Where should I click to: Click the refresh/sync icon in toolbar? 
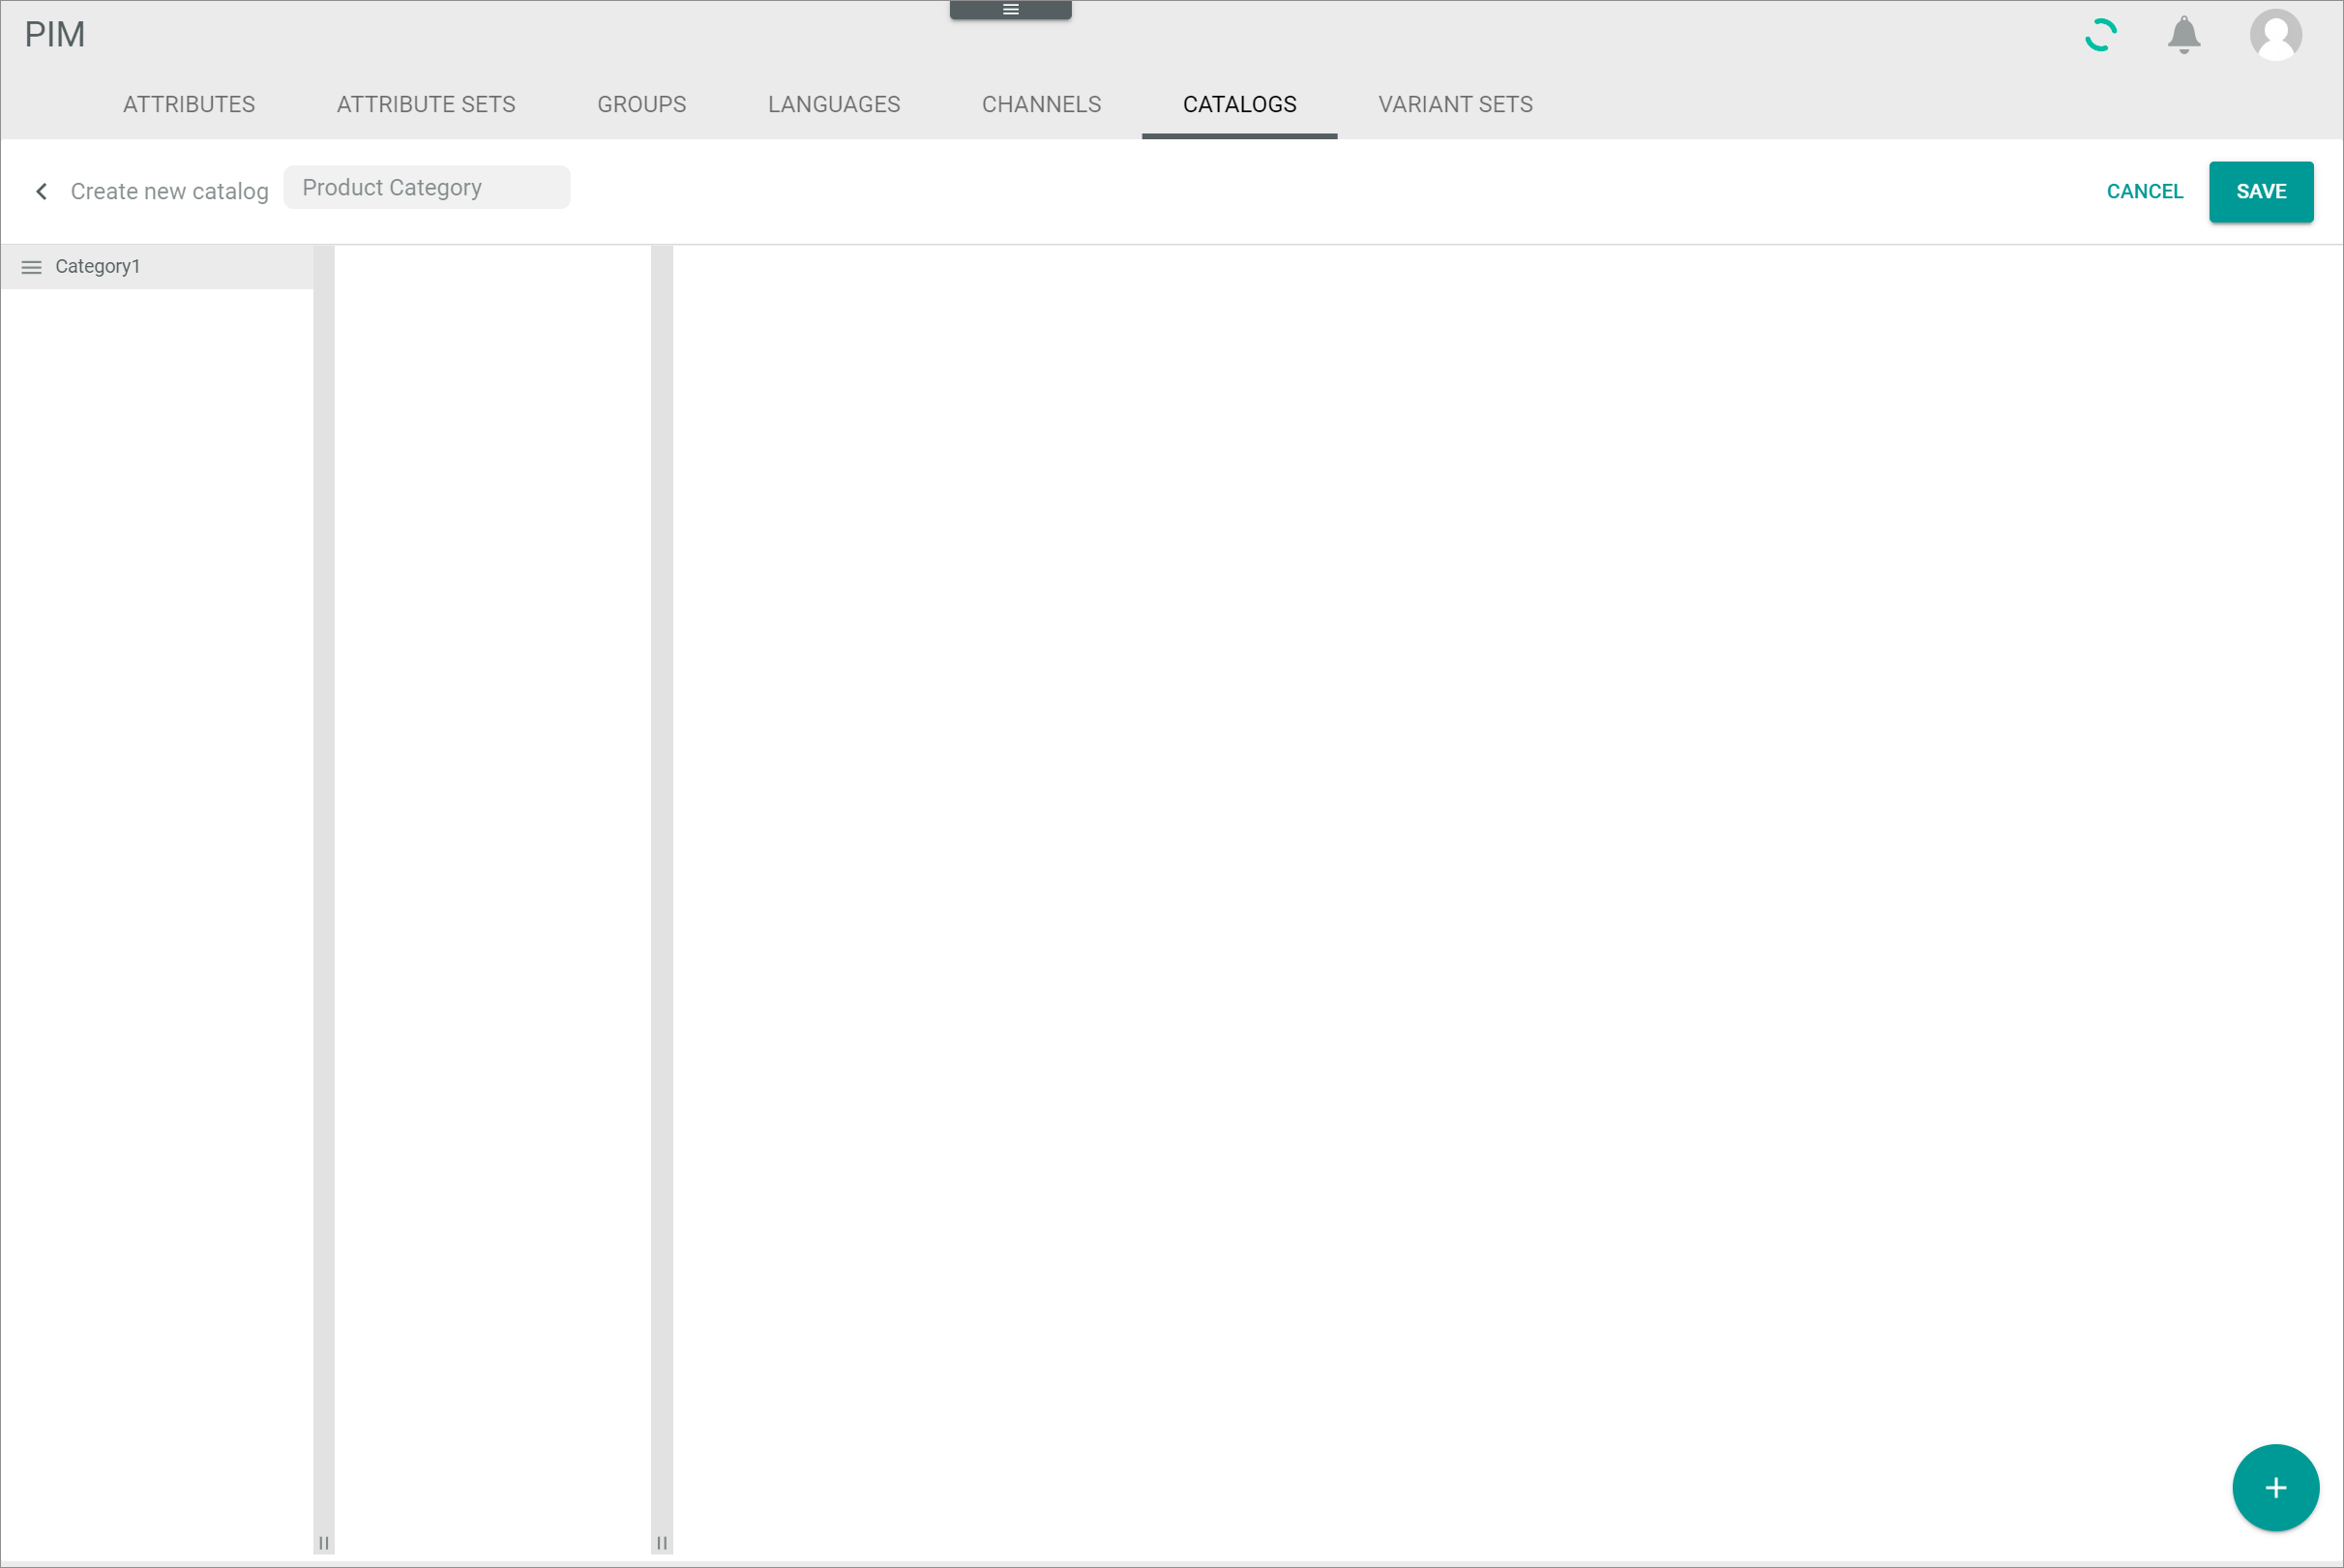point(2099,35)
